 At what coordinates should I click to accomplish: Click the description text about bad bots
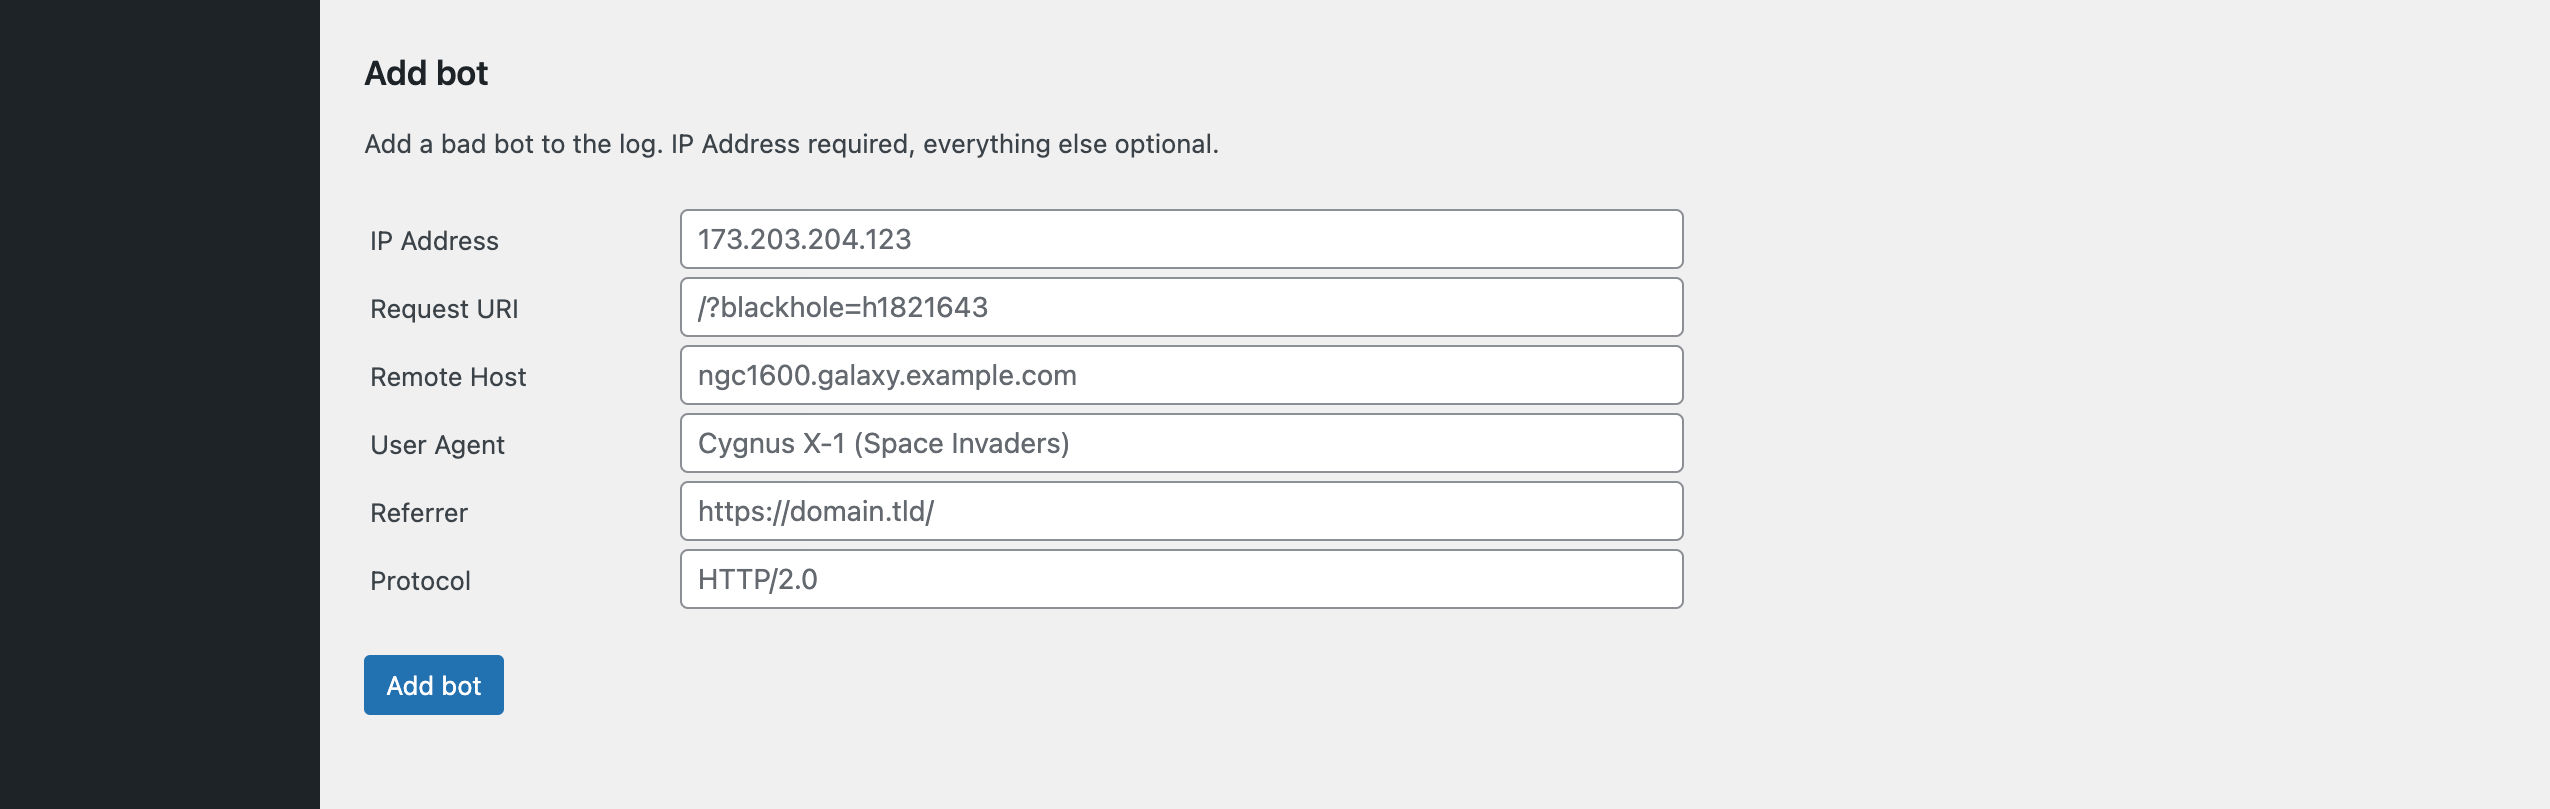click(x=791, y=144)
